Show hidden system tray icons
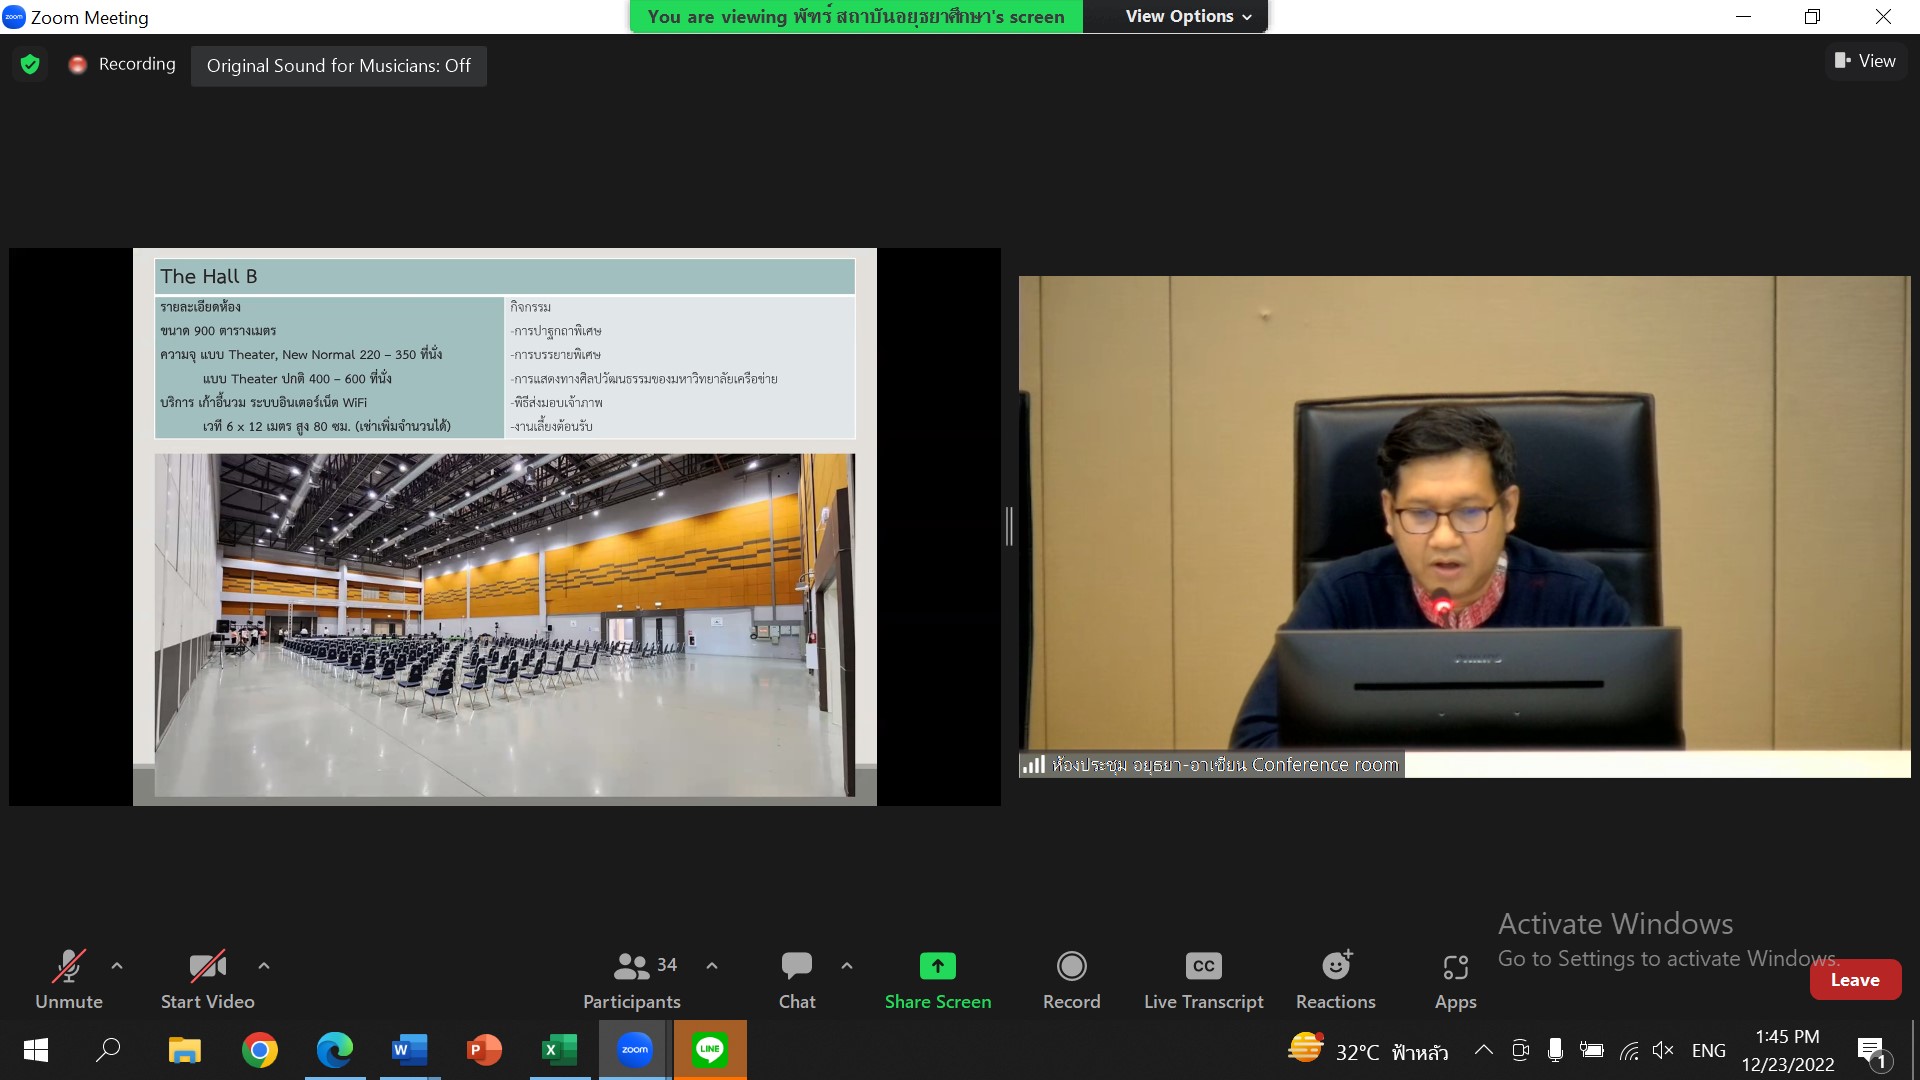The image size is (1920, 1080). pos(1484,1050)
